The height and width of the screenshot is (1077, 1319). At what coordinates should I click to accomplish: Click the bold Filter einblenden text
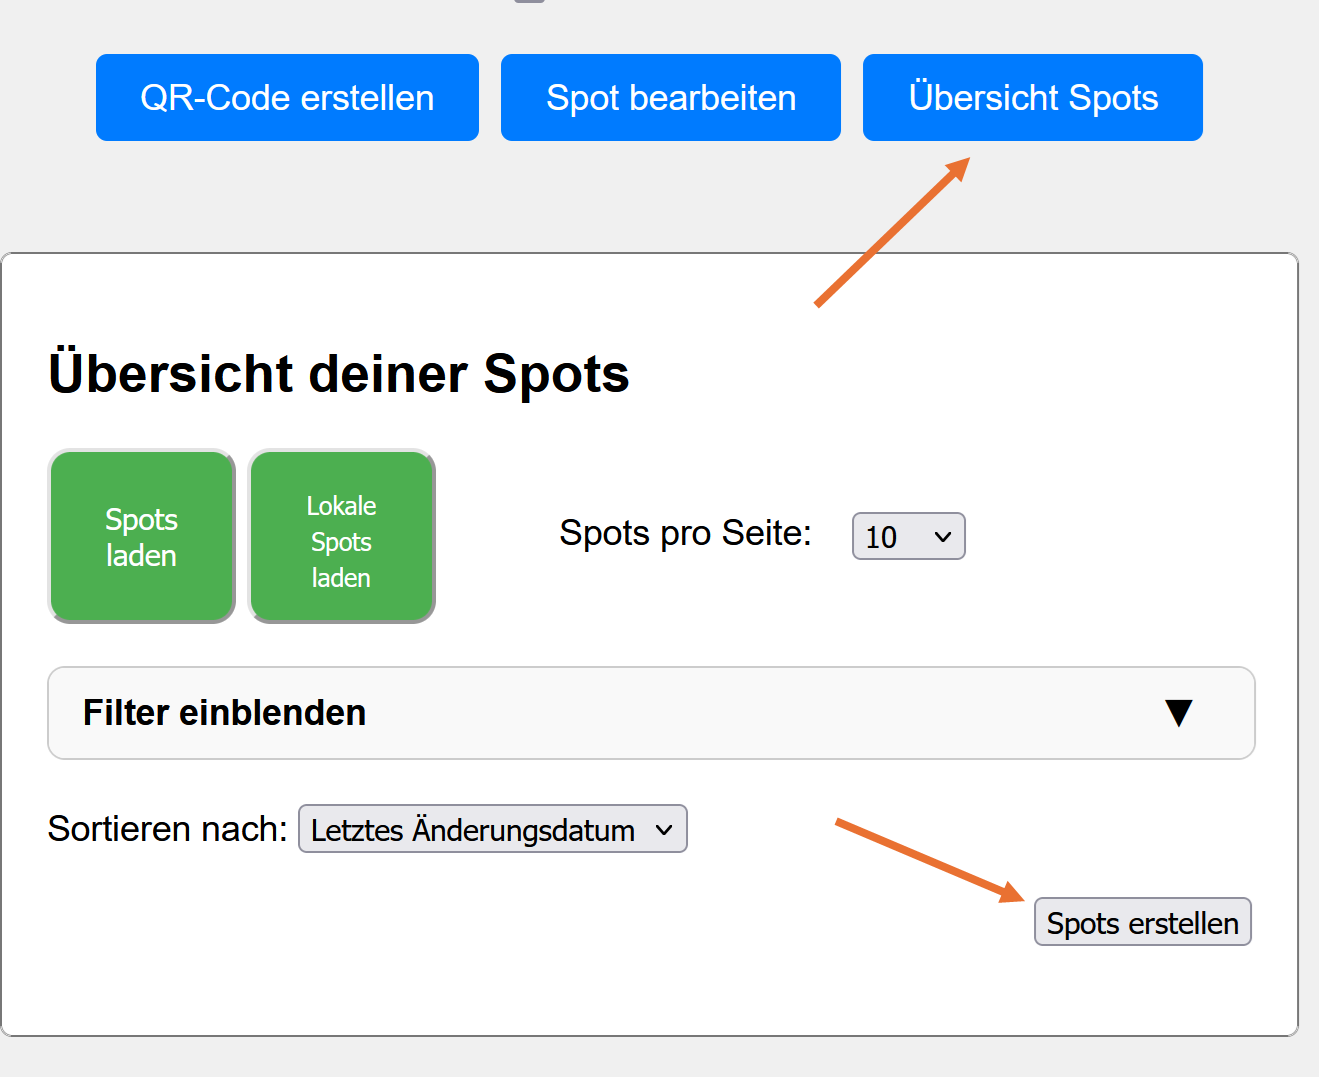224,713
